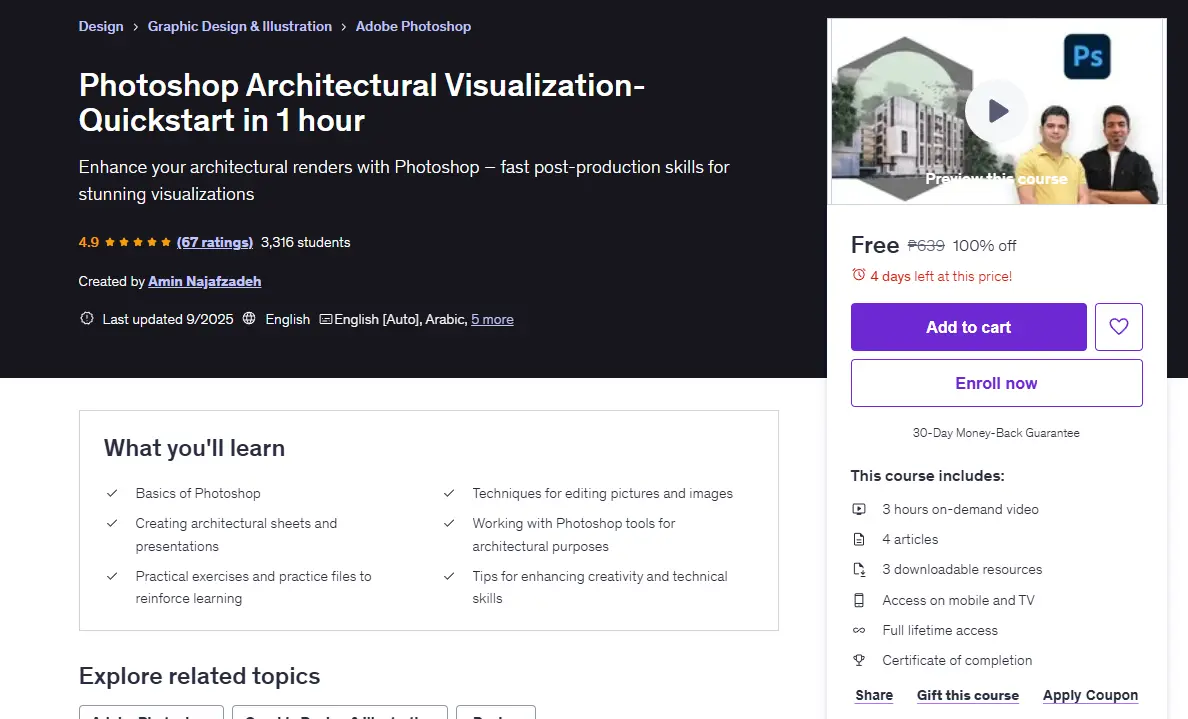The width and height of the screenshot is (1188, 719).
Task: Click the Enroll now button
Action: click(996, 383)
